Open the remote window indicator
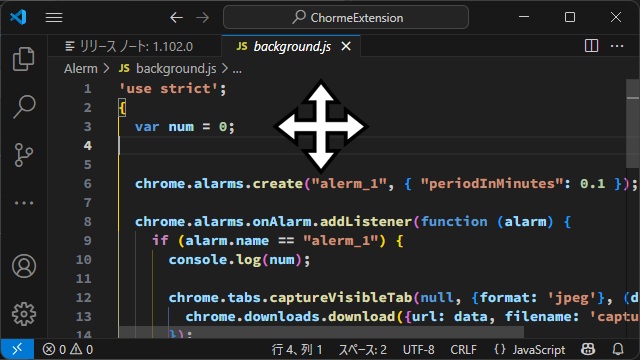Image resolution: width=640 pixels, height=360 pixels. pyautogui.click(x=17, y=349)
